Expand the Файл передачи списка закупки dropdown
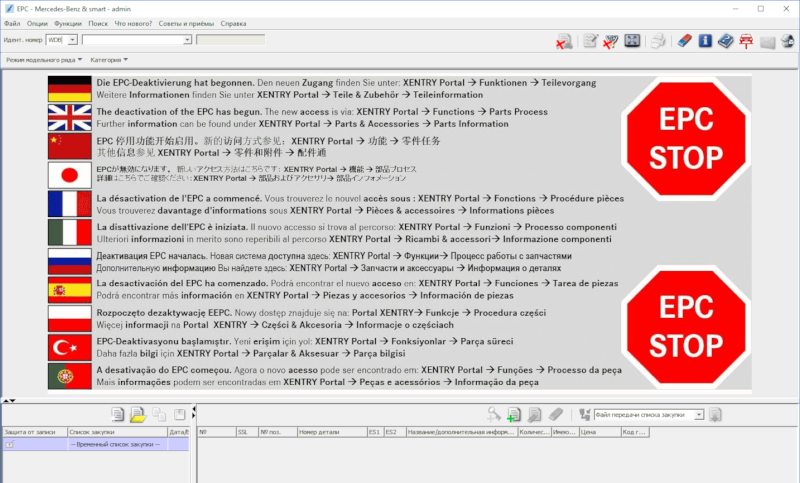The width and height of the screenshot is (800, 483). point(699,415)
